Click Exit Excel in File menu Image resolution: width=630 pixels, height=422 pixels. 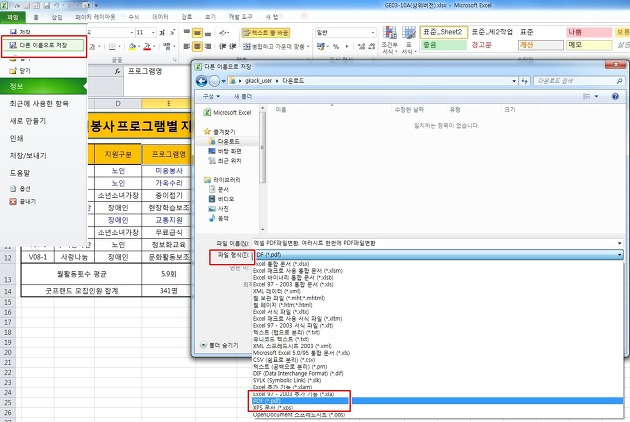point(22,201)
